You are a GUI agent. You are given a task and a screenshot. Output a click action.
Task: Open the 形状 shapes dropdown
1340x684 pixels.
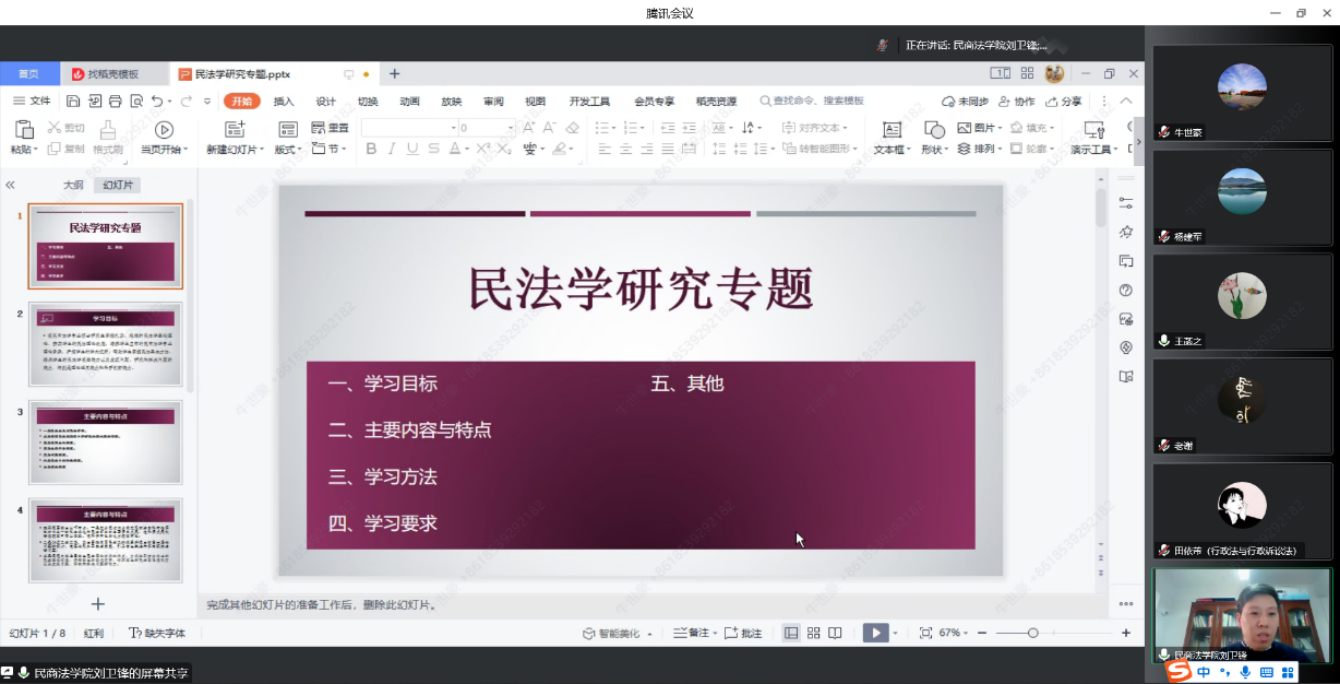tap(934, 150)
